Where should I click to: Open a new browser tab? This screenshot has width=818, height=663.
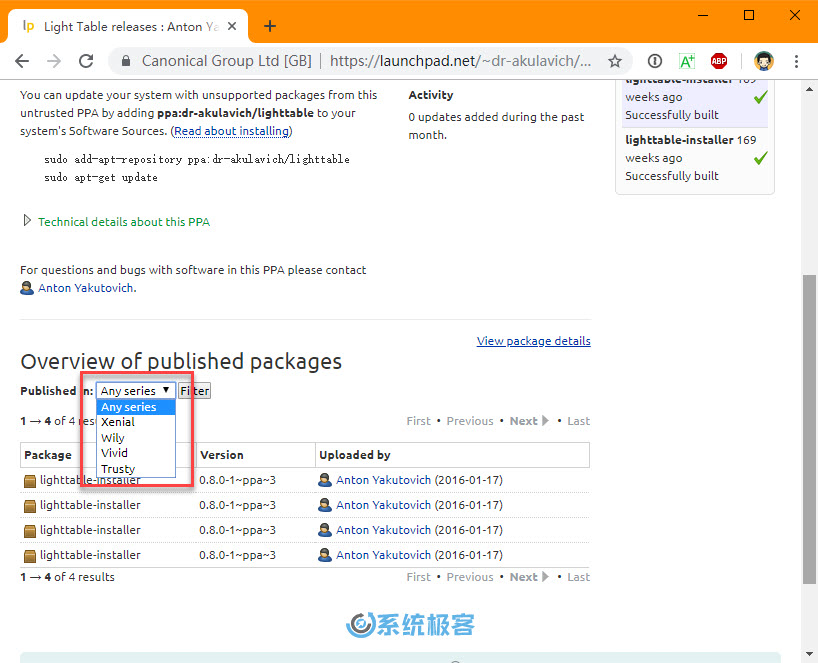(270, 26)
